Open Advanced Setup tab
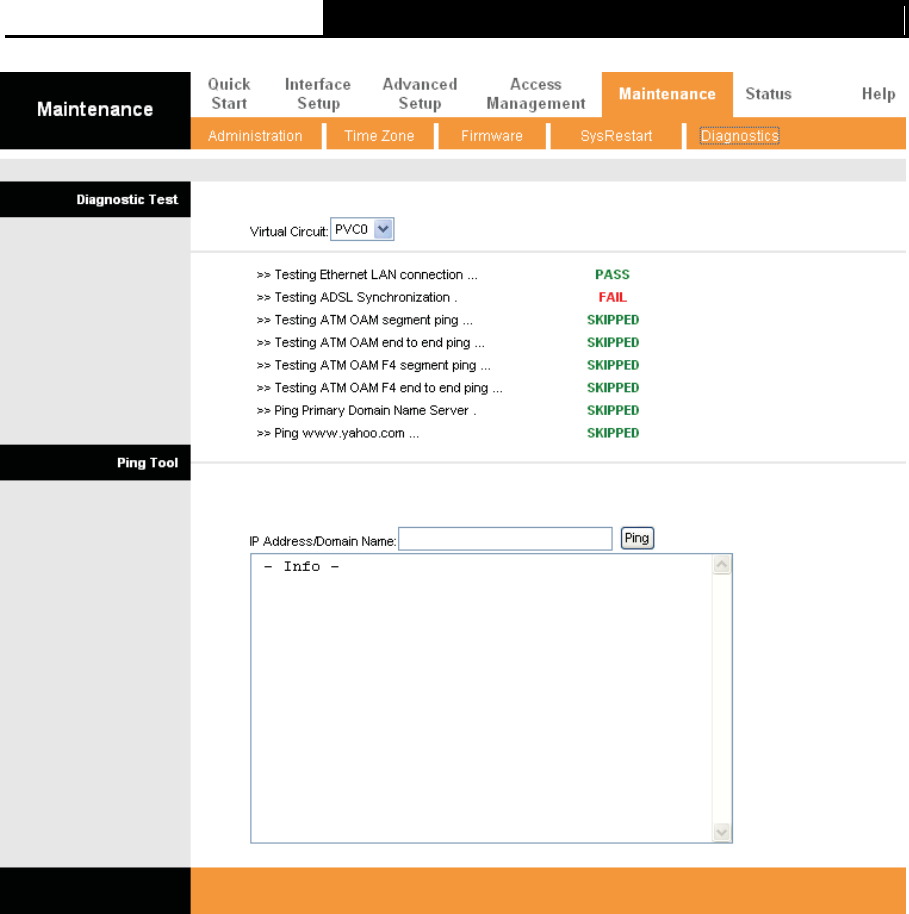Image resolution: width=909 pixels, height=914 pixels. [420, 94]
